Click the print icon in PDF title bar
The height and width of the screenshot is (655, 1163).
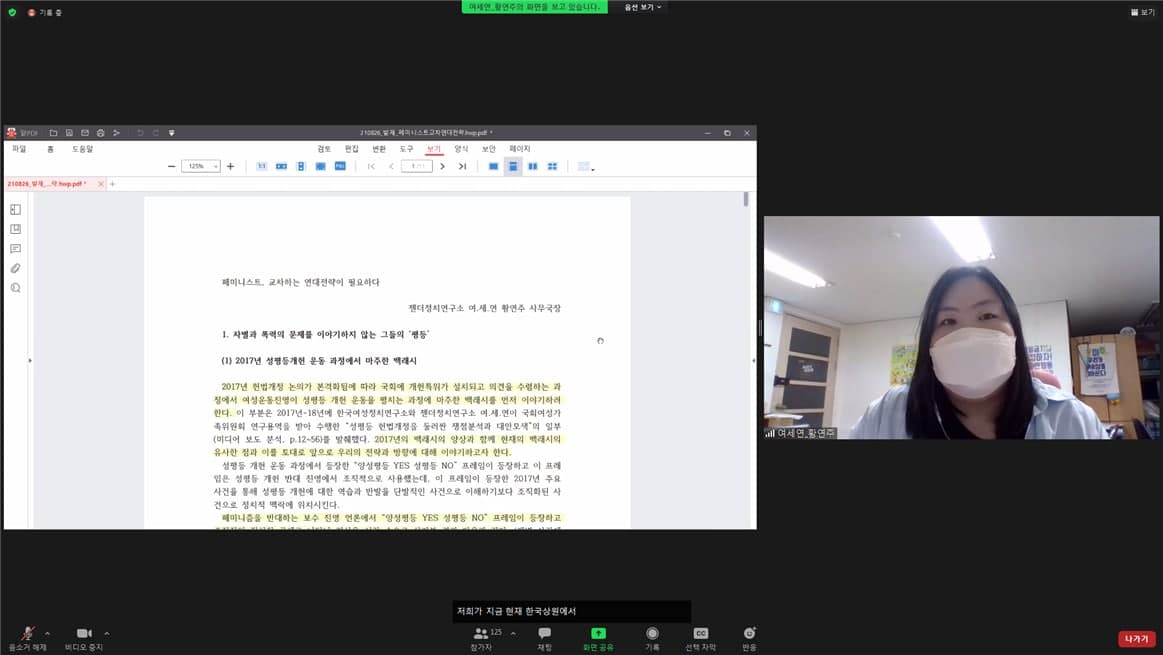point(100,133)
